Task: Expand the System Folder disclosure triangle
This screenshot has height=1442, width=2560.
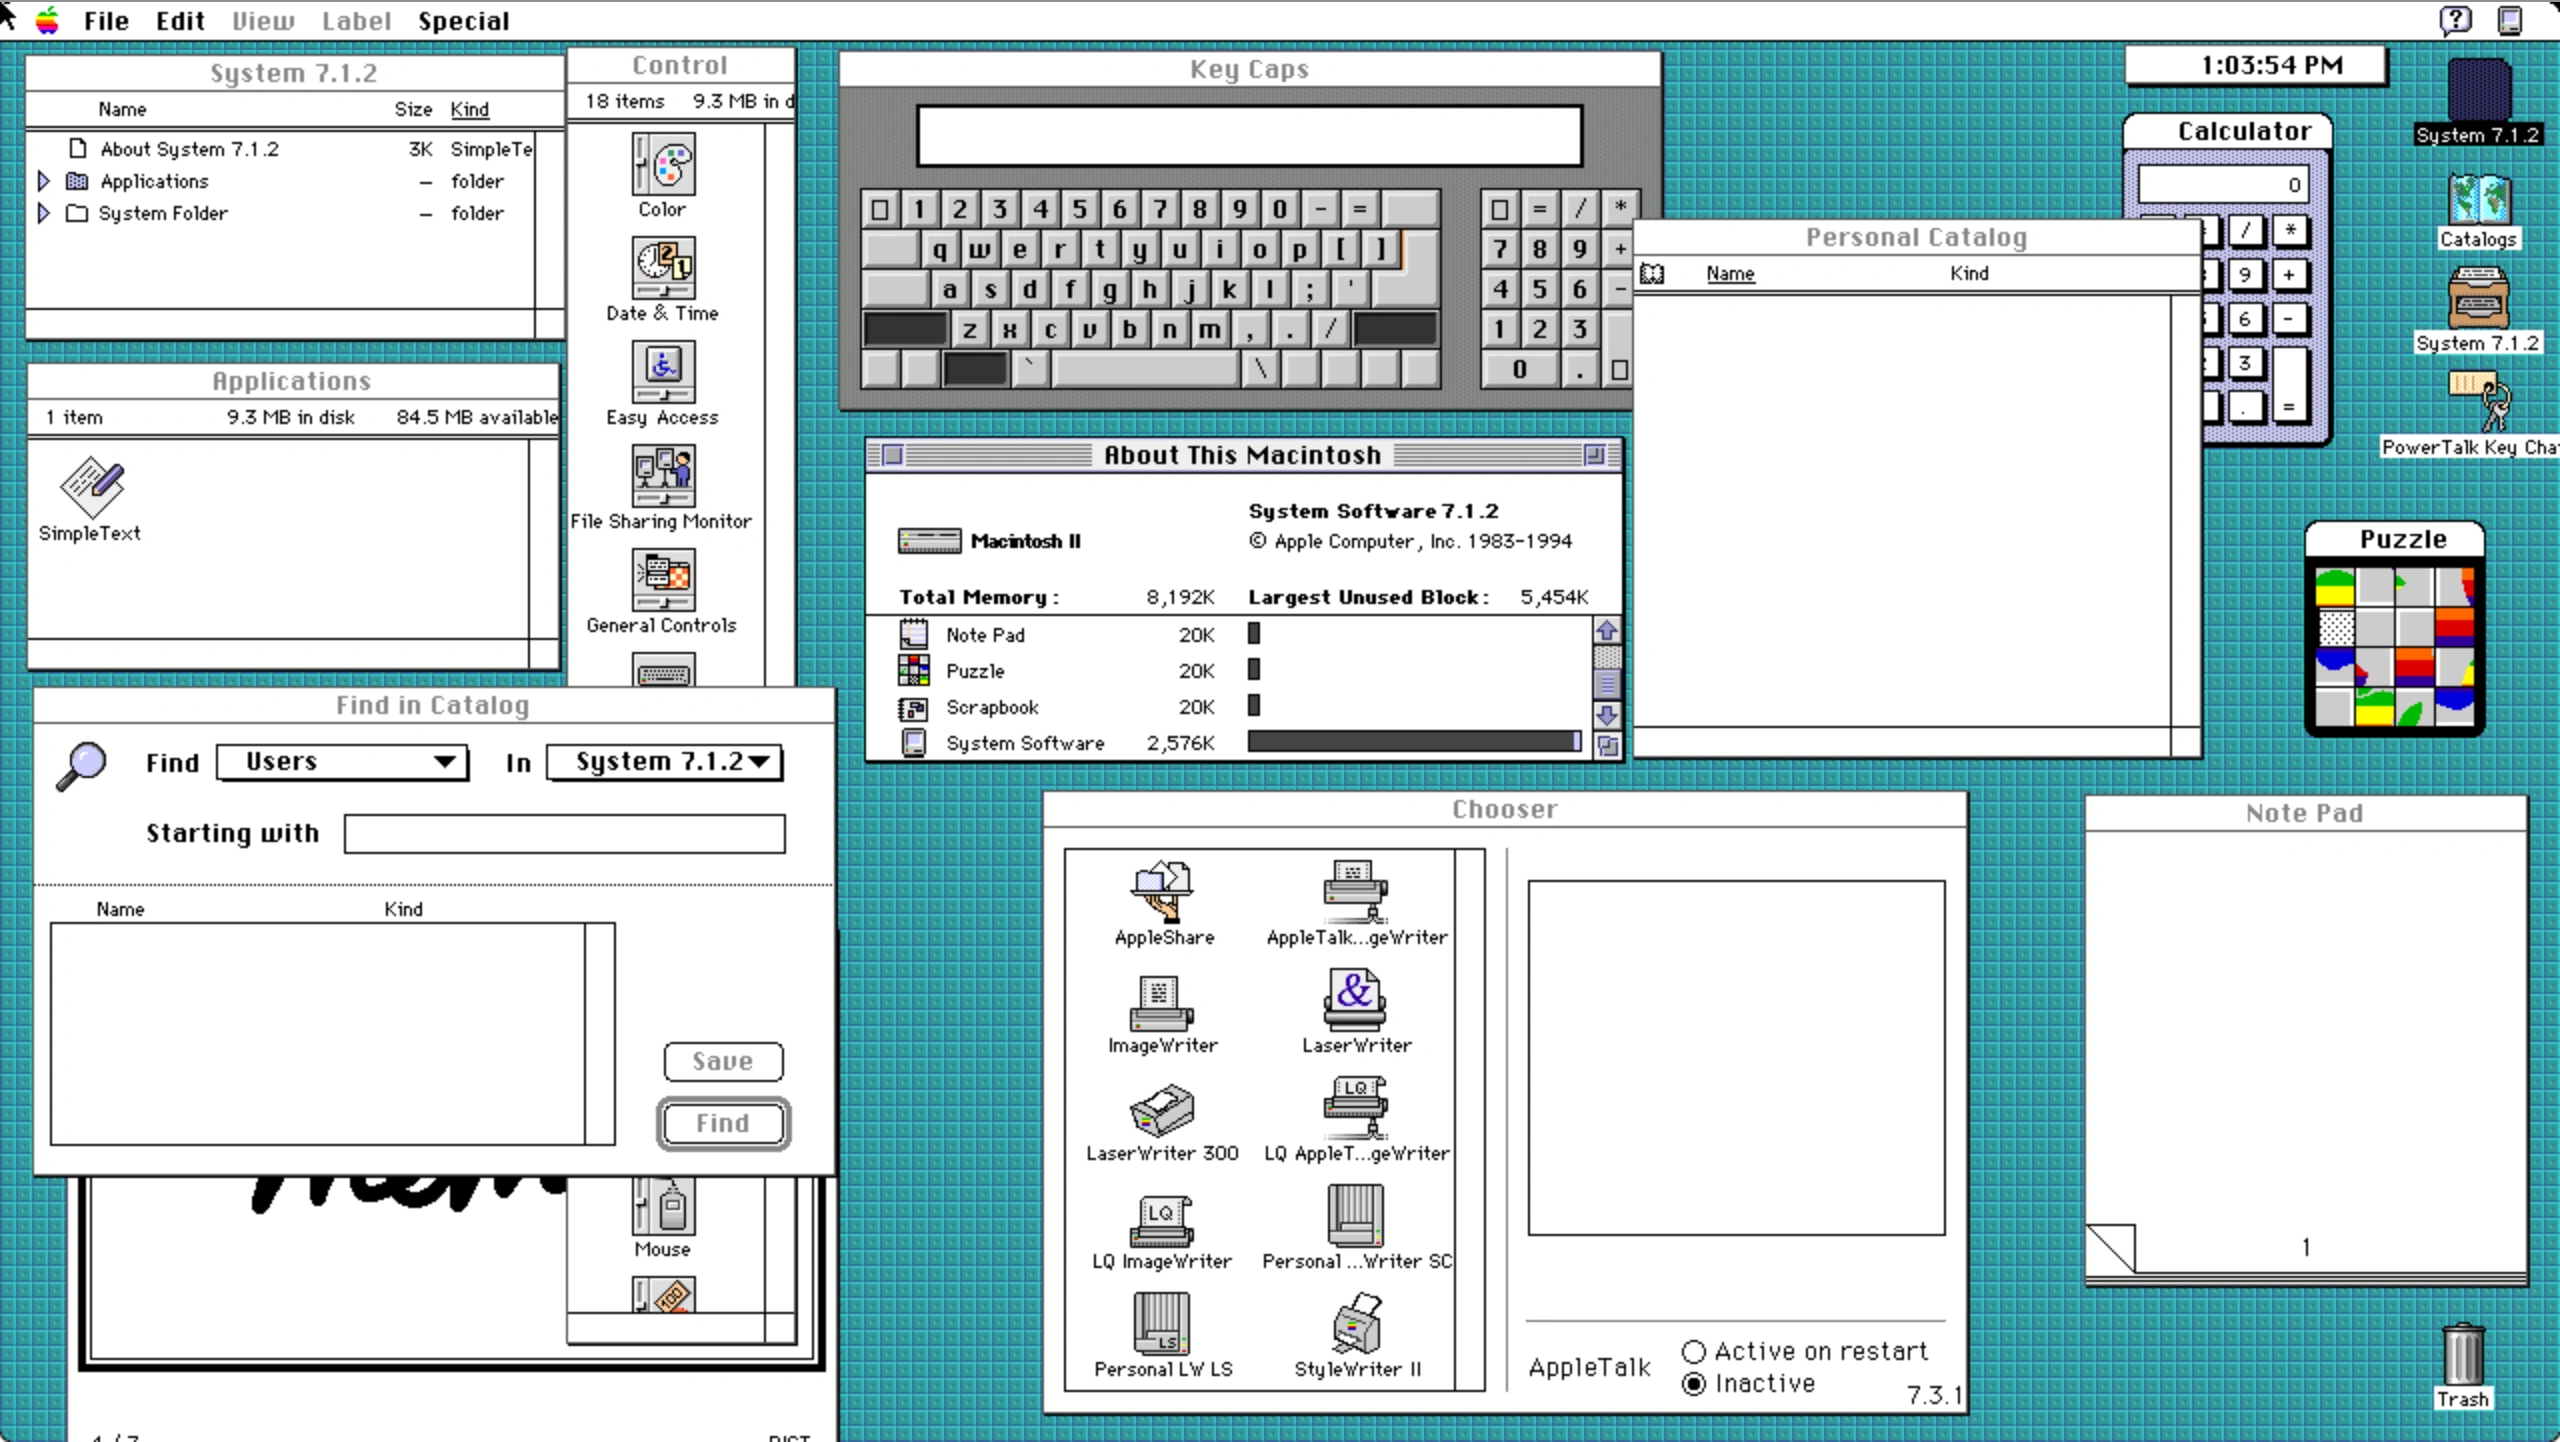Action: 43,213
